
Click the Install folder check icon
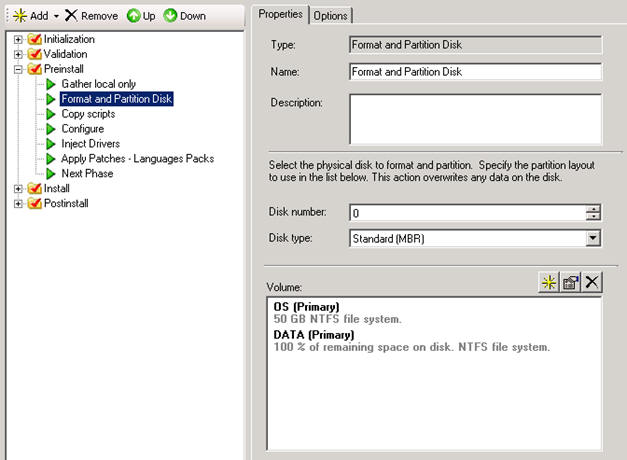pyautogui.click(x=35, y=188)
